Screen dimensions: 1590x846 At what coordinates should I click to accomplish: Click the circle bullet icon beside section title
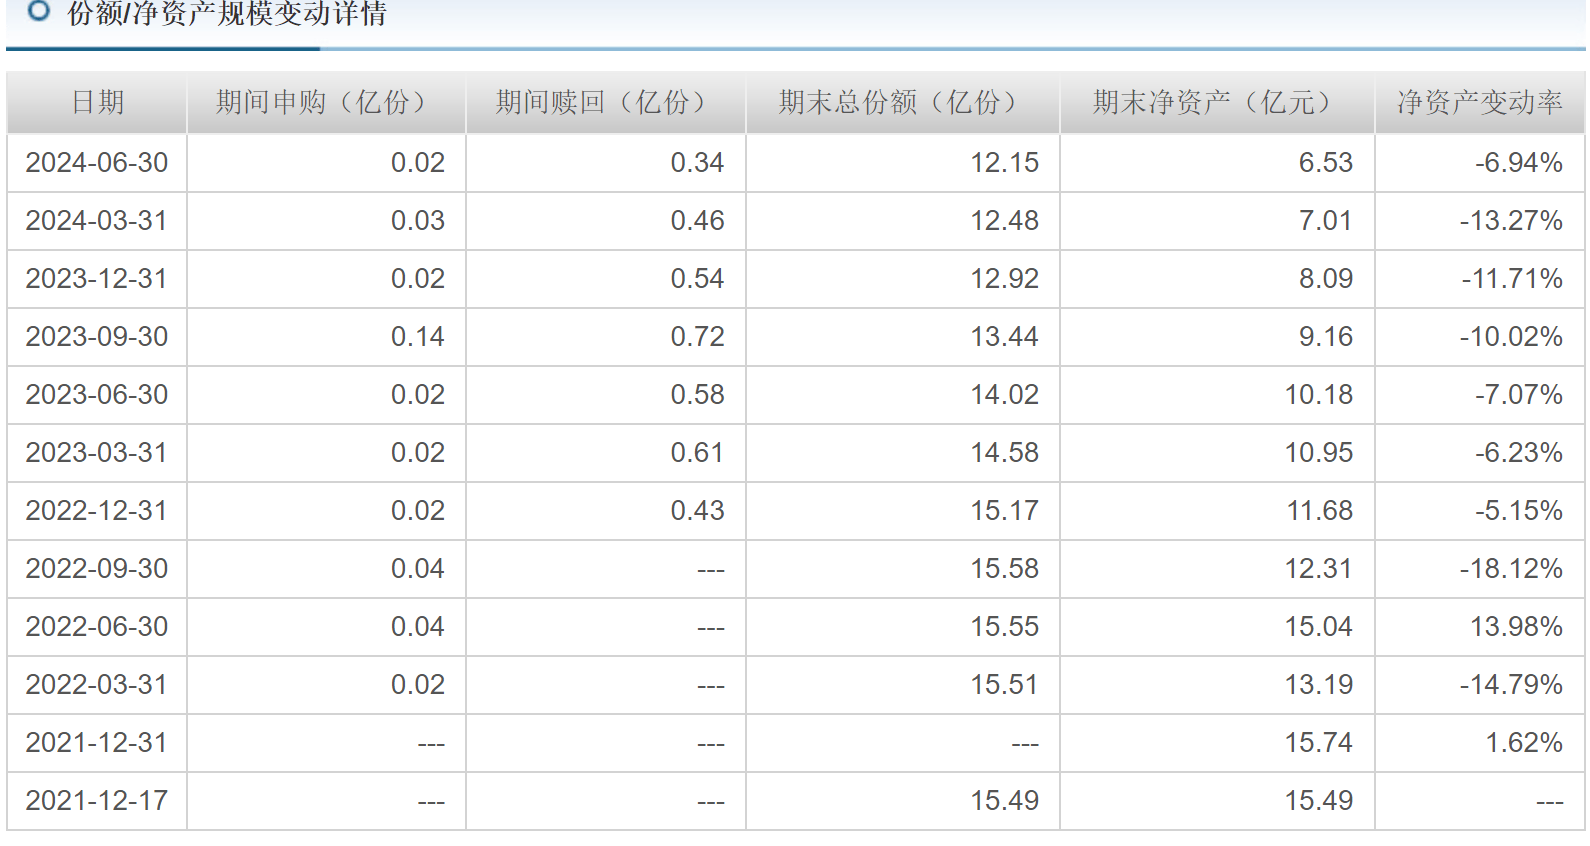38,11
